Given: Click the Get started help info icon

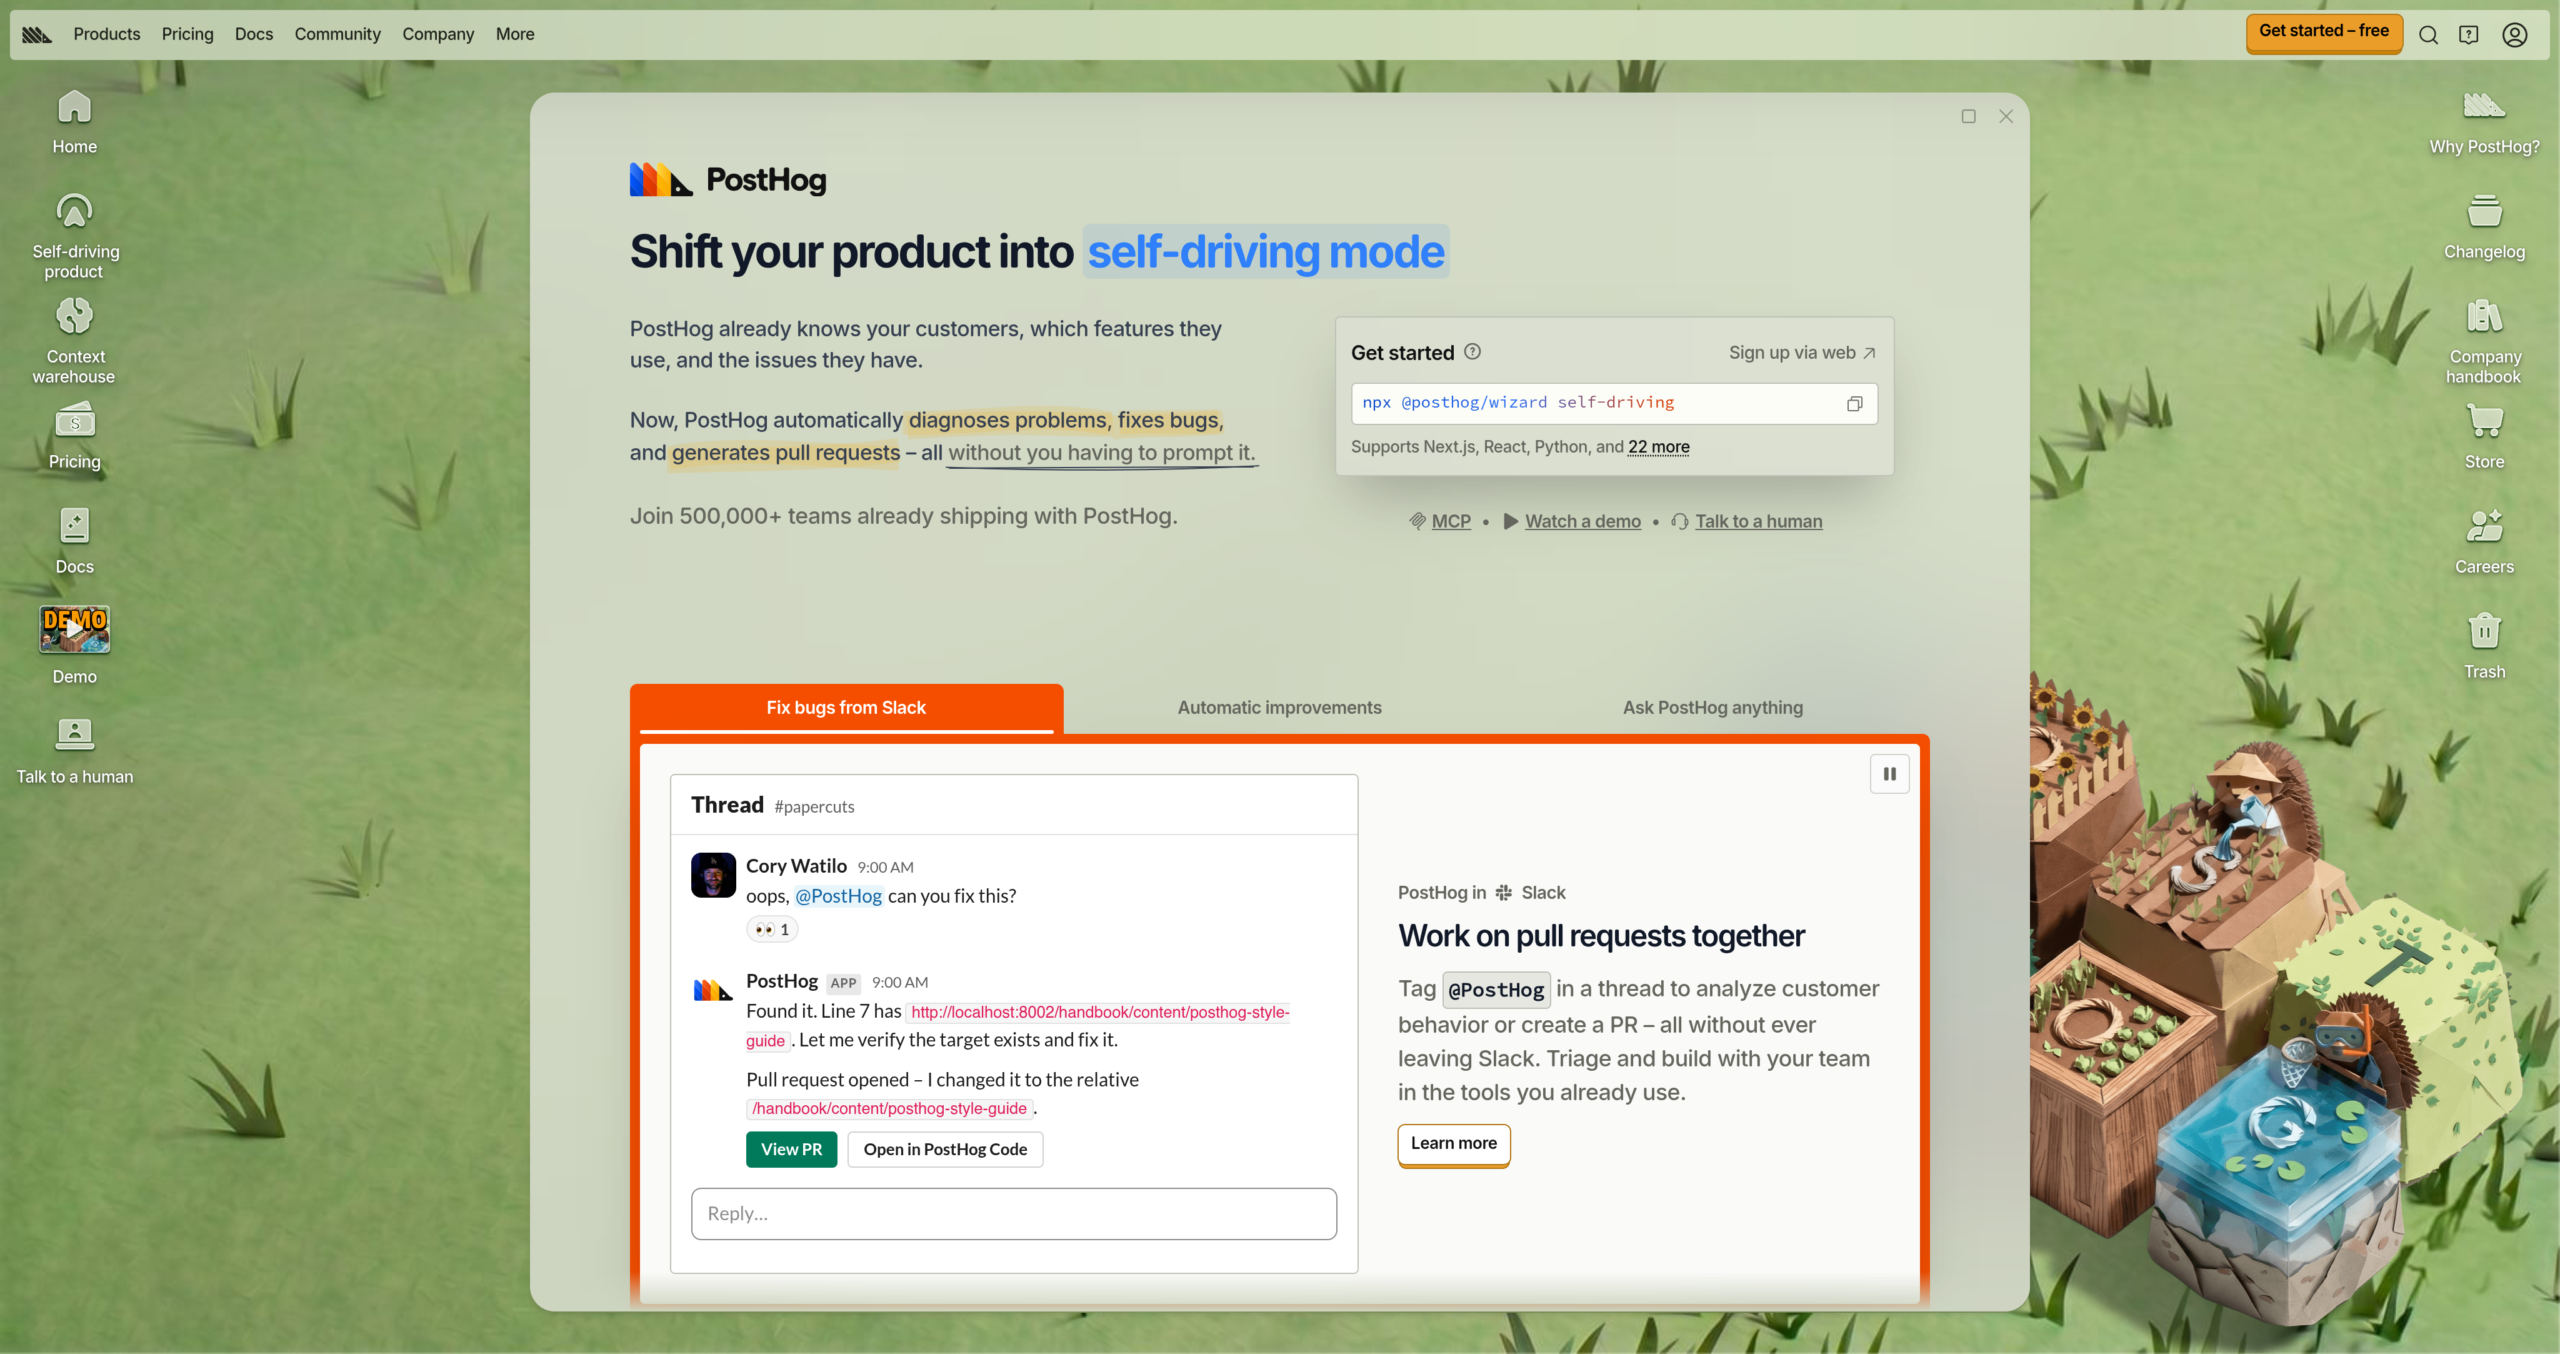Looking at the screenshot, I should (1472, 352).
